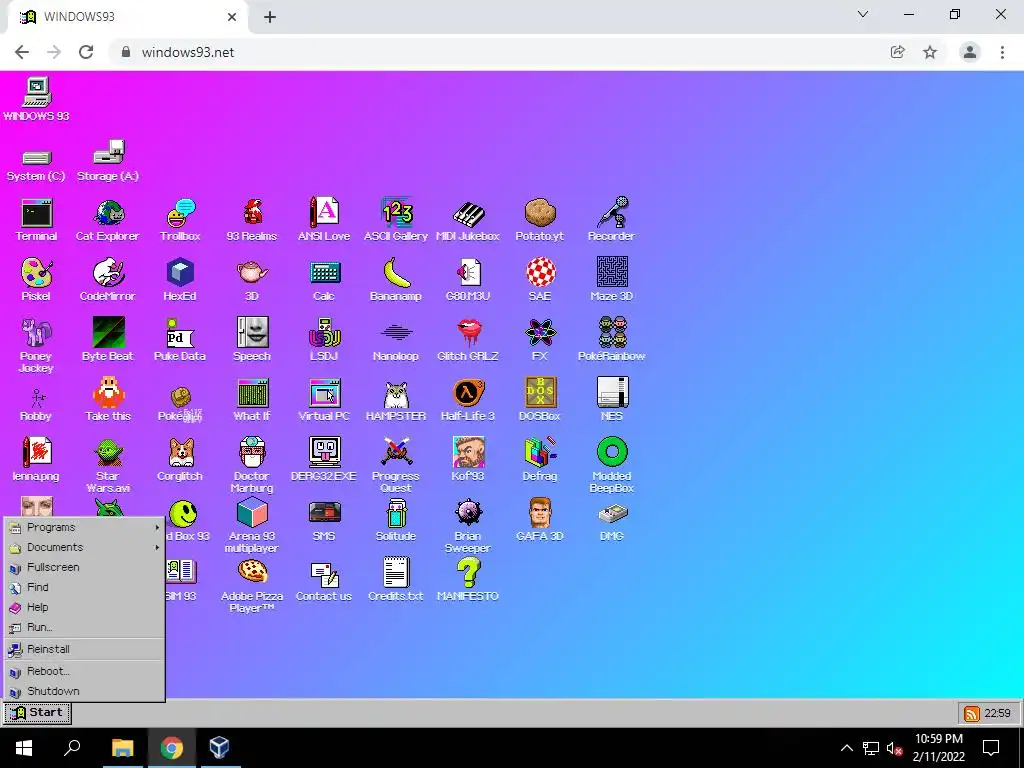Open Storage (A:) floppy drive icon
Image resolution: width=1024 pixels, height=768 pixels.
(x=108, y=161)
